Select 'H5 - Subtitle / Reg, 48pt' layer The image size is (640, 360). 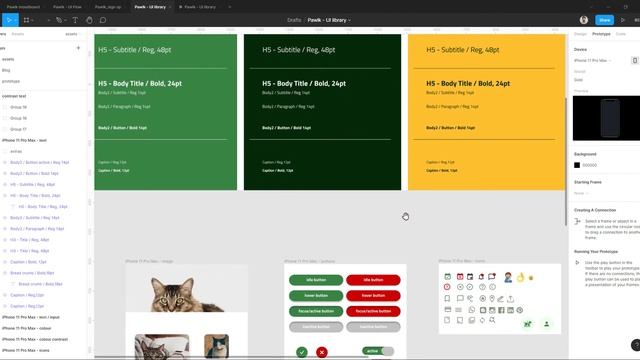[32, 184]
